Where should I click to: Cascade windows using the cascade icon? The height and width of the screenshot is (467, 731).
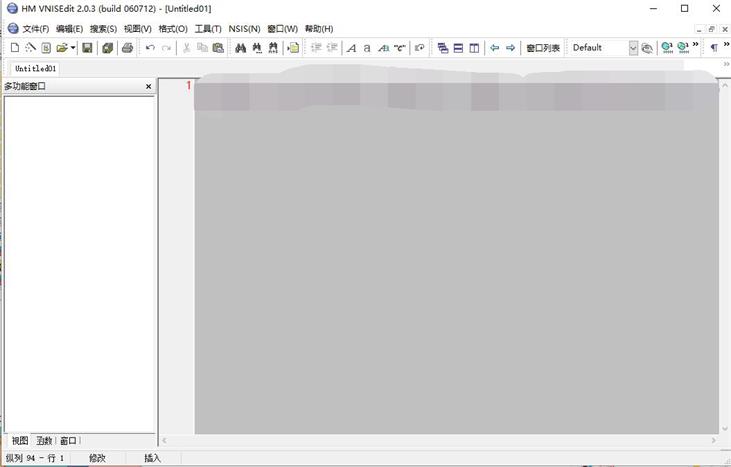point(443,48)
